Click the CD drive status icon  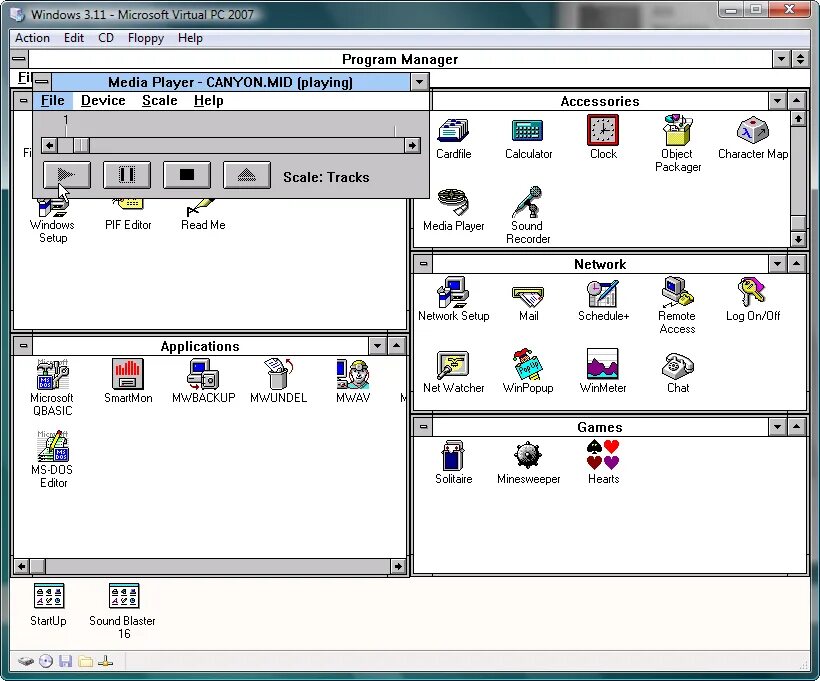click(46, 662)
